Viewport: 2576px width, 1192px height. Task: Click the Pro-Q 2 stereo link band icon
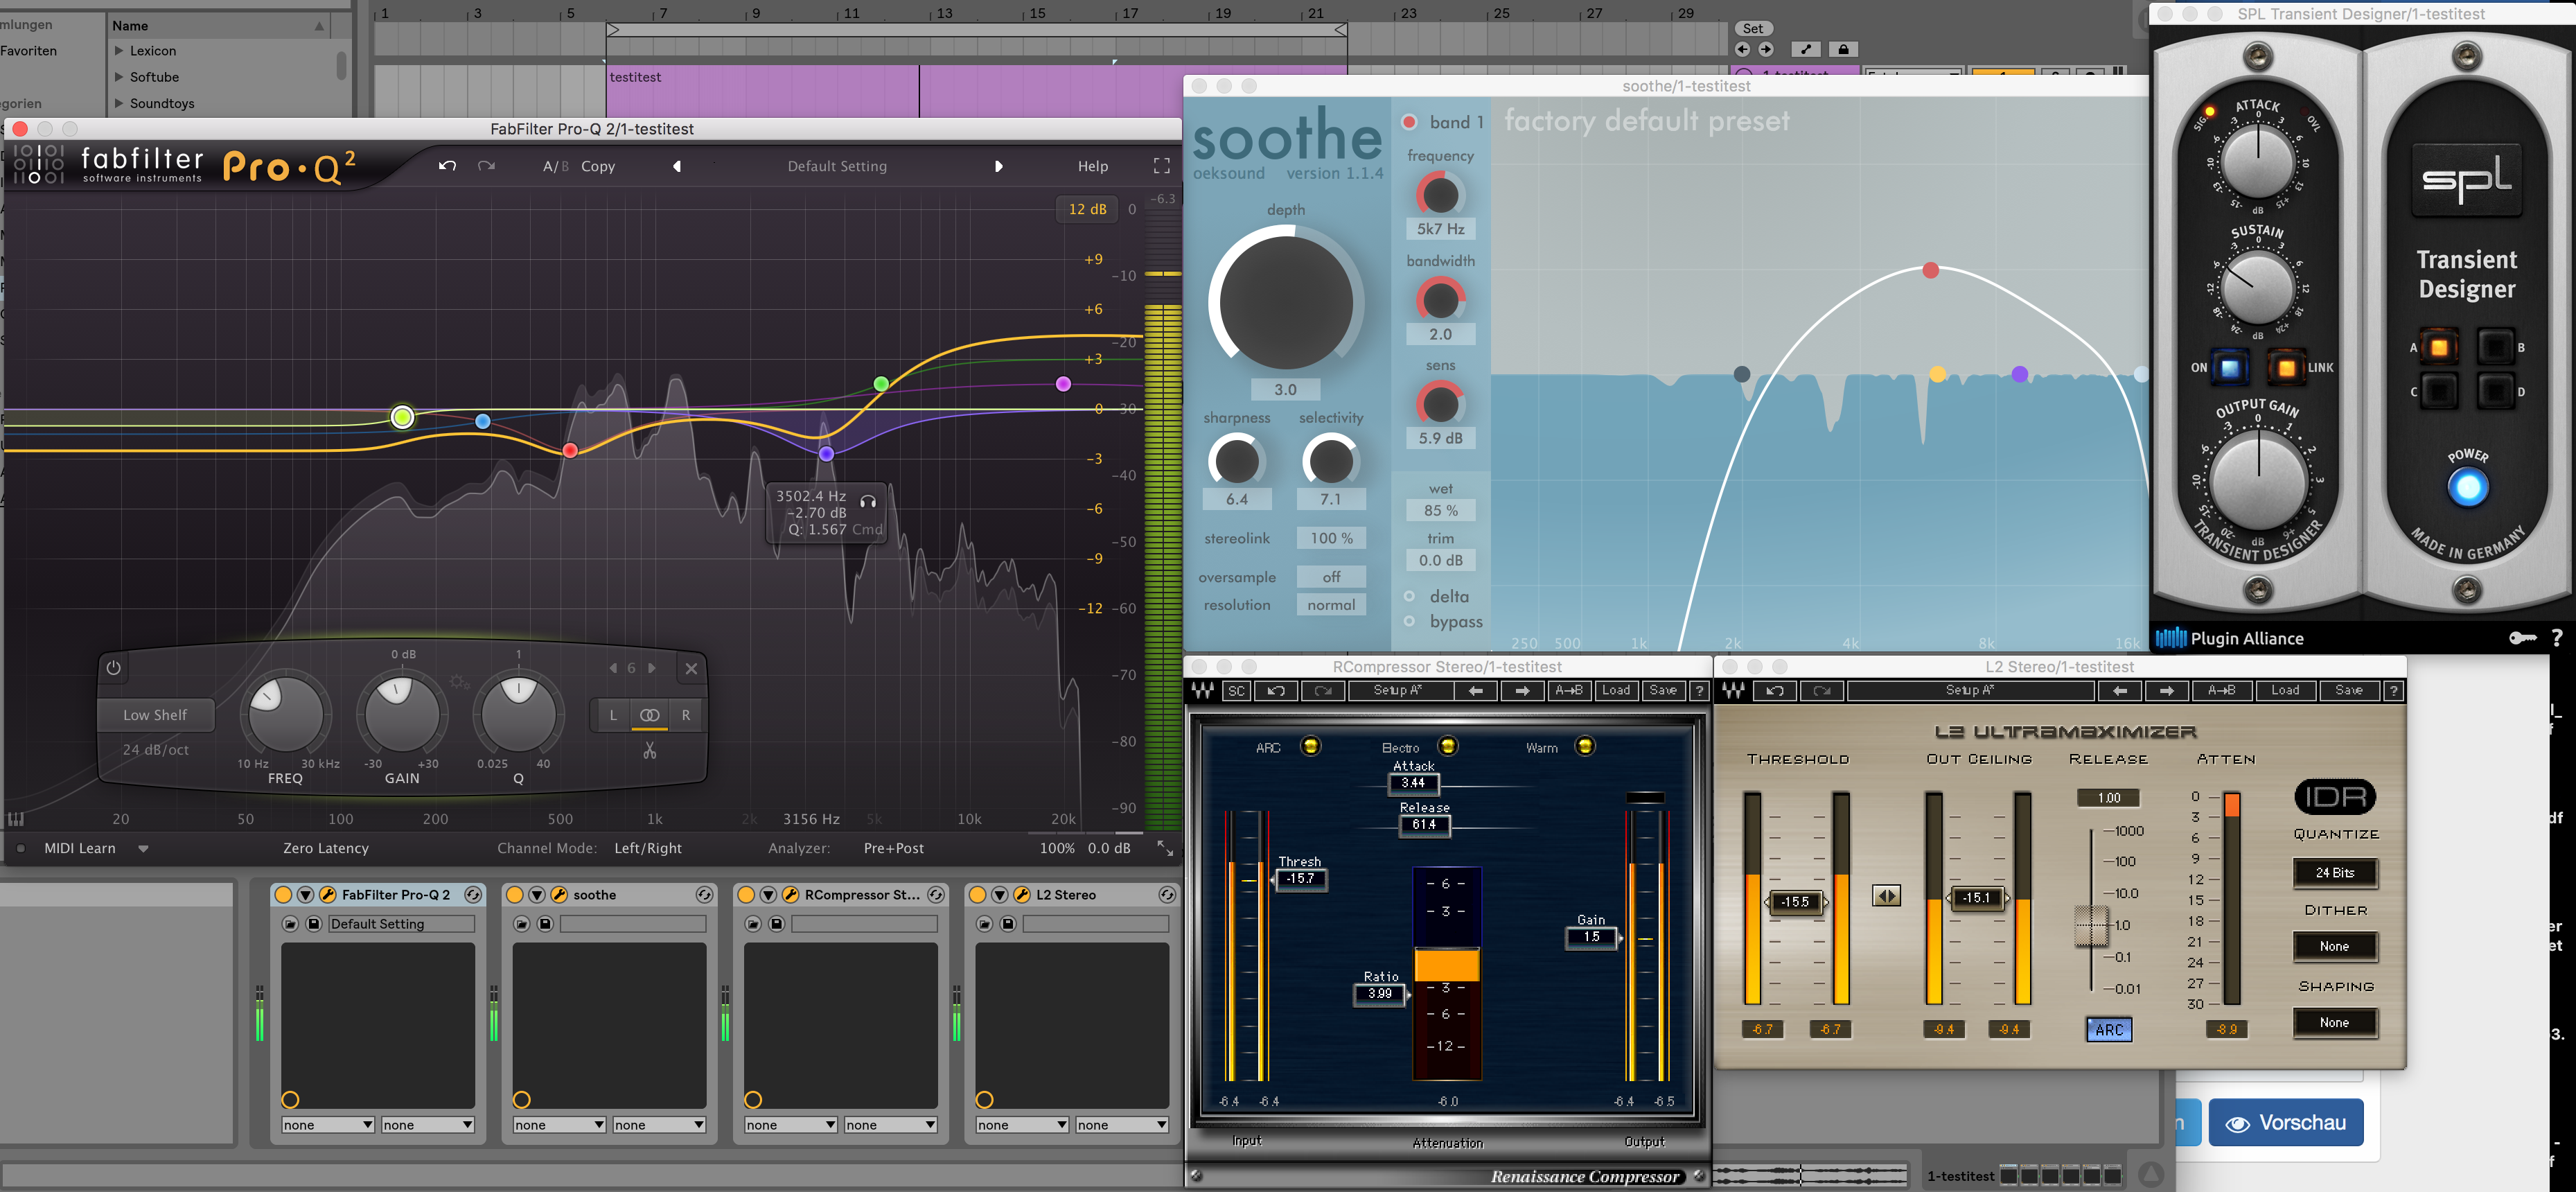point(650,715)
